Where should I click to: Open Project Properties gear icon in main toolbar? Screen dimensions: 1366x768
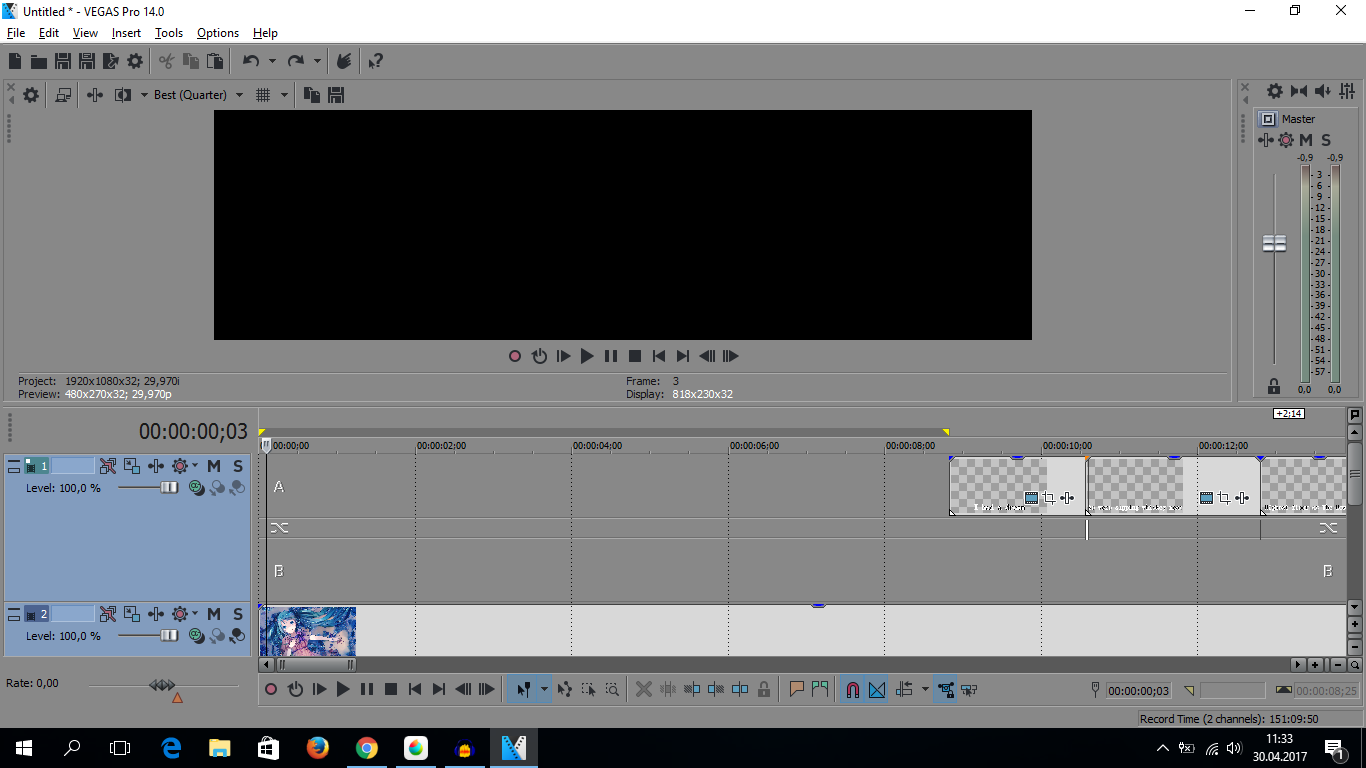pos(135,61)
